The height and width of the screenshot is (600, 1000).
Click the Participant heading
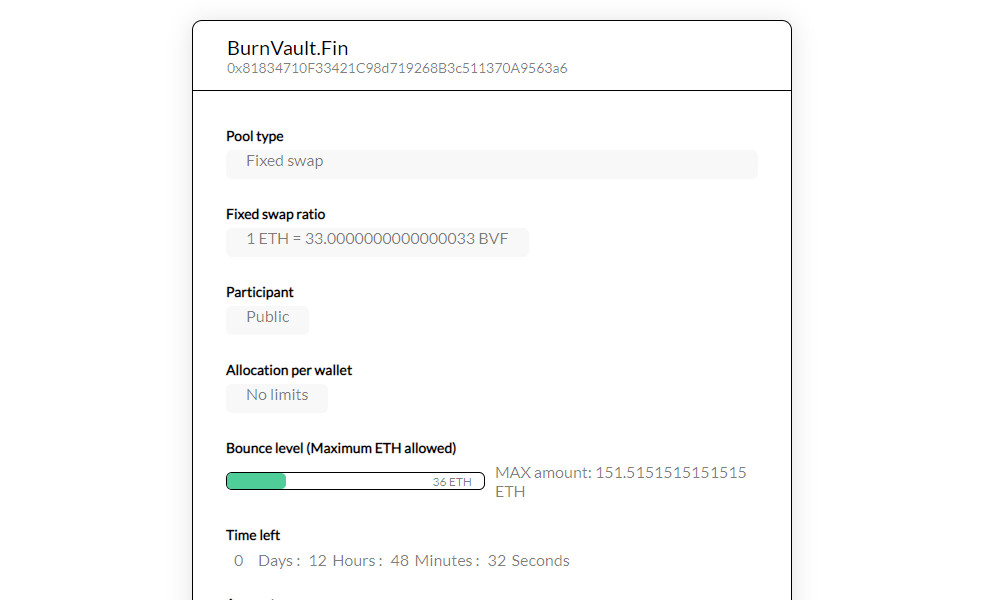pyautogui.click(x=260, y=292)
